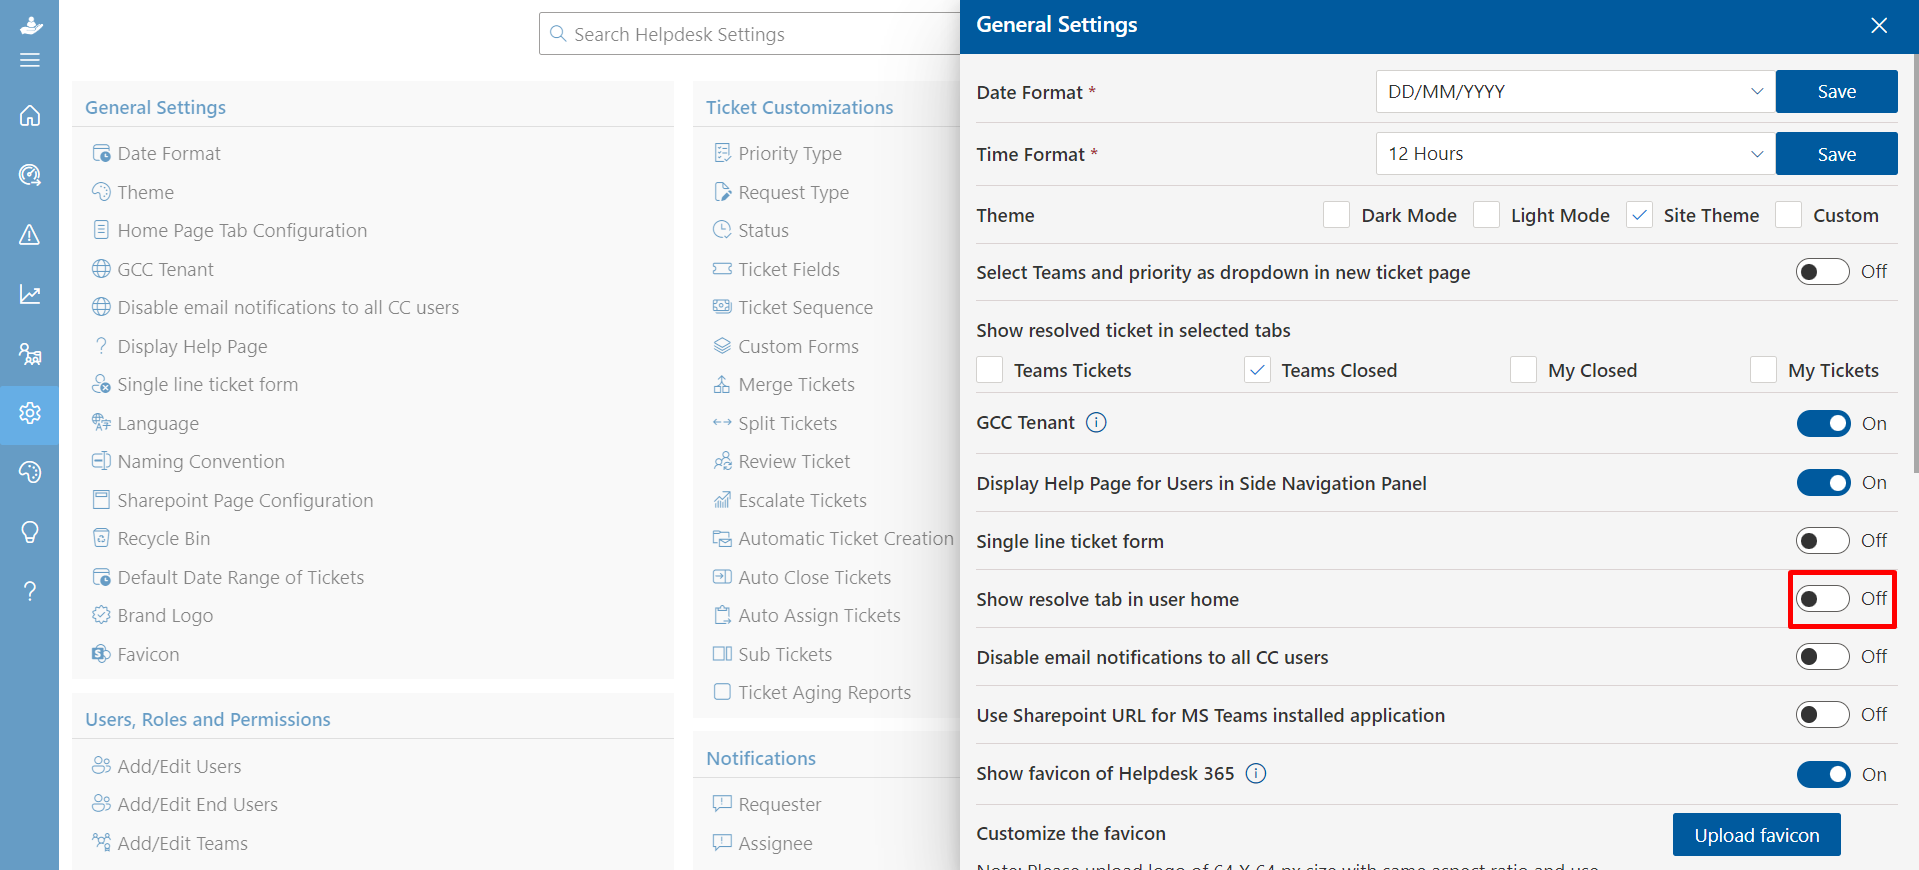Click the Language translate icon
The image size is (1919, 870).
(101, 423)
